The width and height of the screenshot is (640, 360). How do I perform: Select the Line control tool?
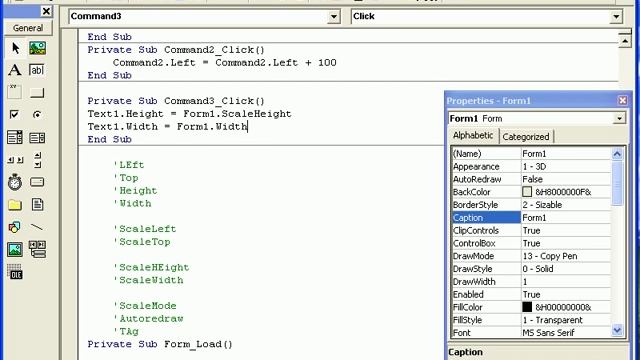coord(37,227)
